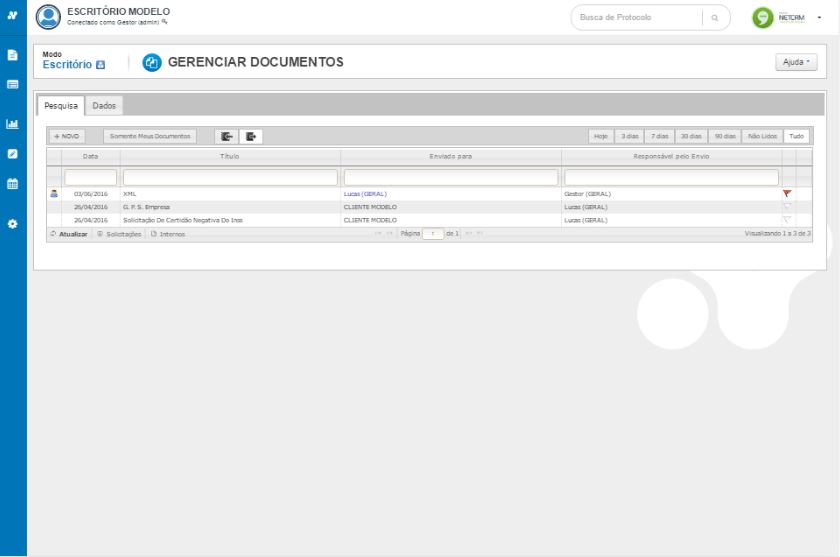Image resolution: width=840 pixels, height=557 pixels.
Task: Go to the next page of results
Action: (469, 234)
